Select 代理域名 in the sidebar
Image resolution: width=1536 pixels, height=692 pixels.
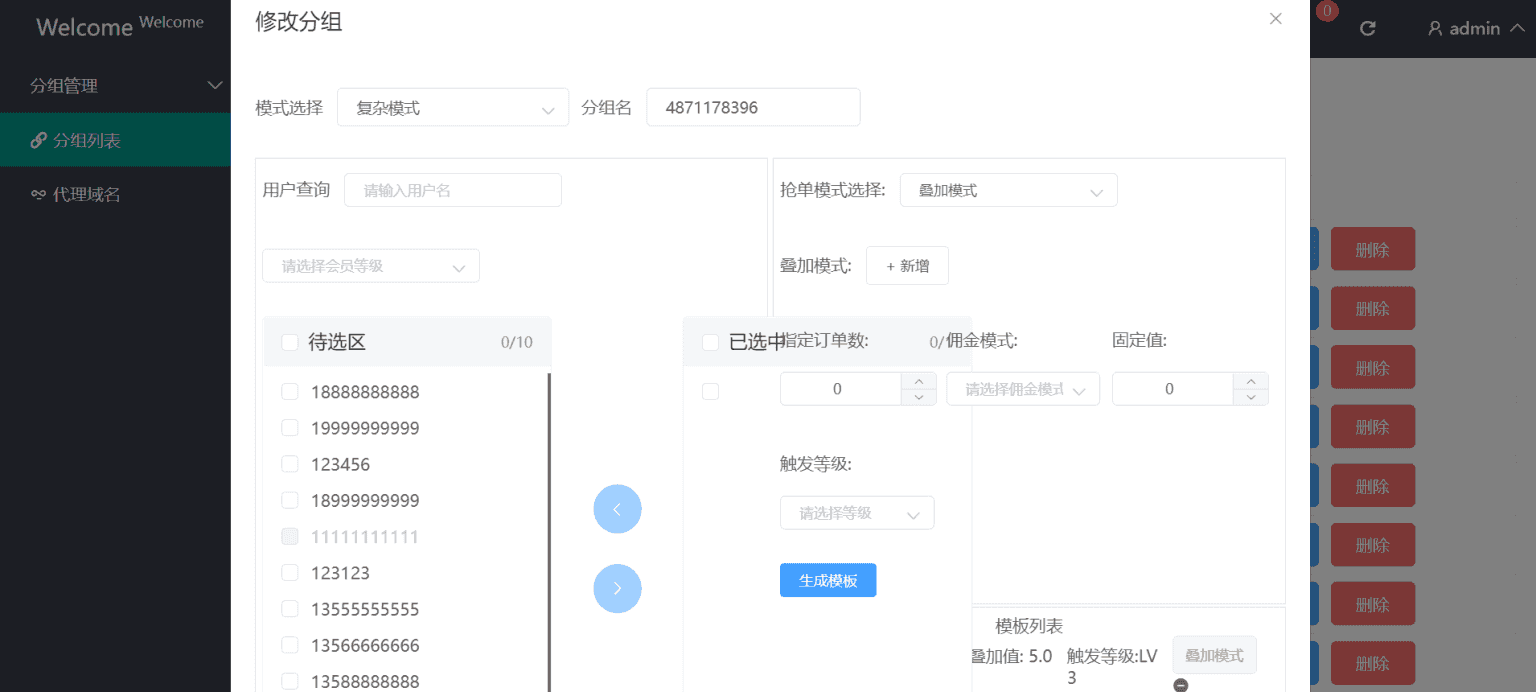click(115, 194)
